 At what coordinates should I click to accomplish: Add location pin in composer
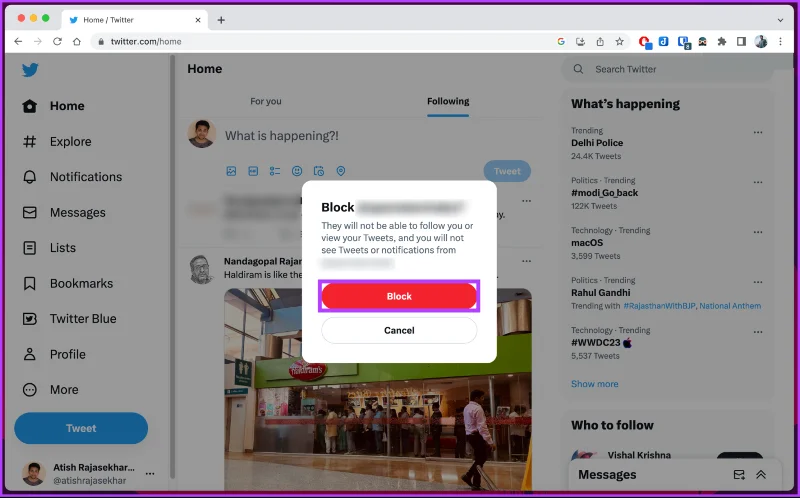click(x=341, y=171)
